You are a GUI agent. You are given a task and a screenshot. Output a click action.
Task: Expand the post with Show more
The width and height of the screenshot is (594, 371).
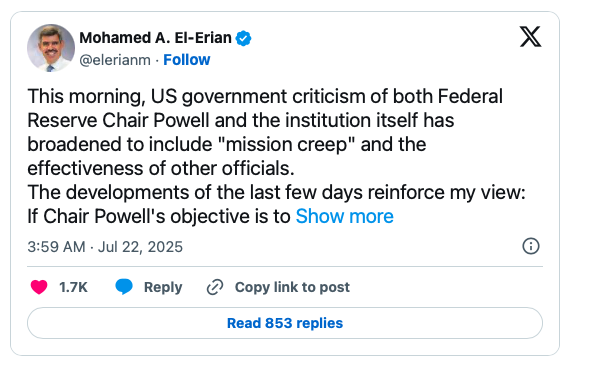[344, 216]
